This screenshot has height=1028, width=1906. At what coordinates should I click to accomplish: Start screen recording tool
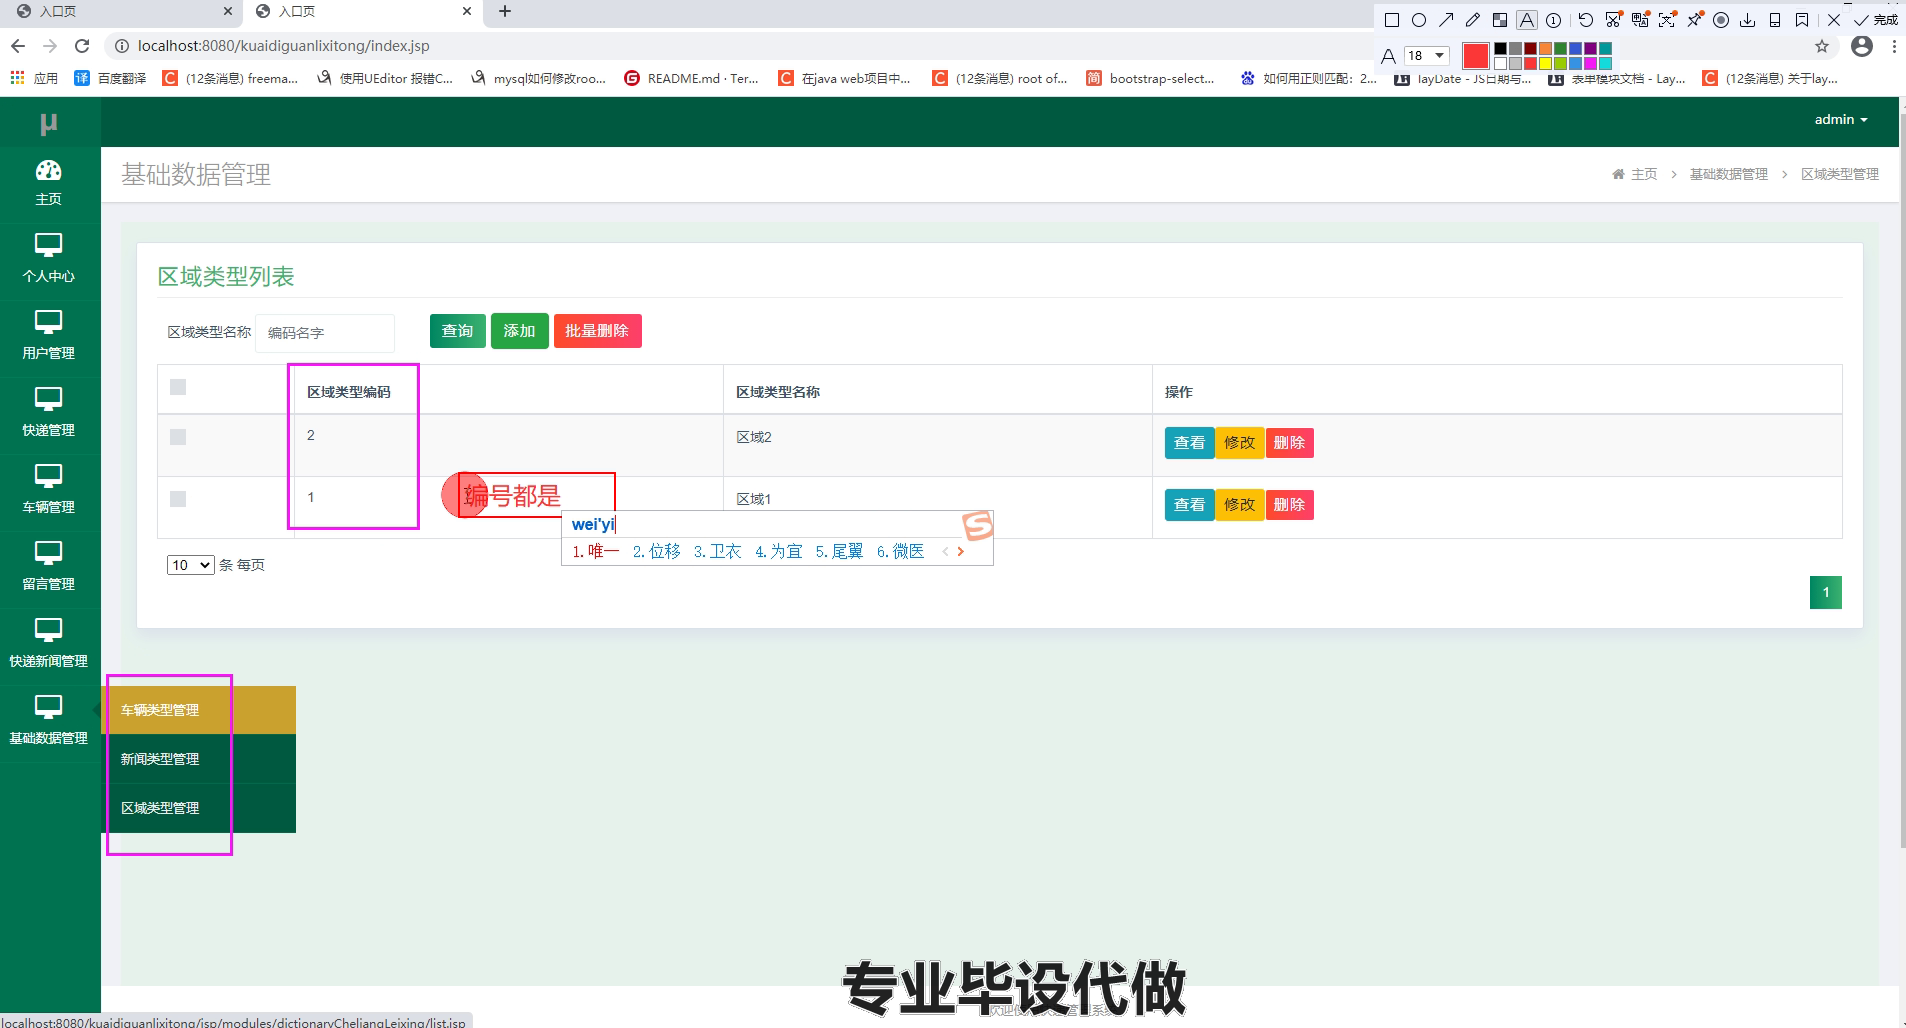click(x=1721, y=20)
